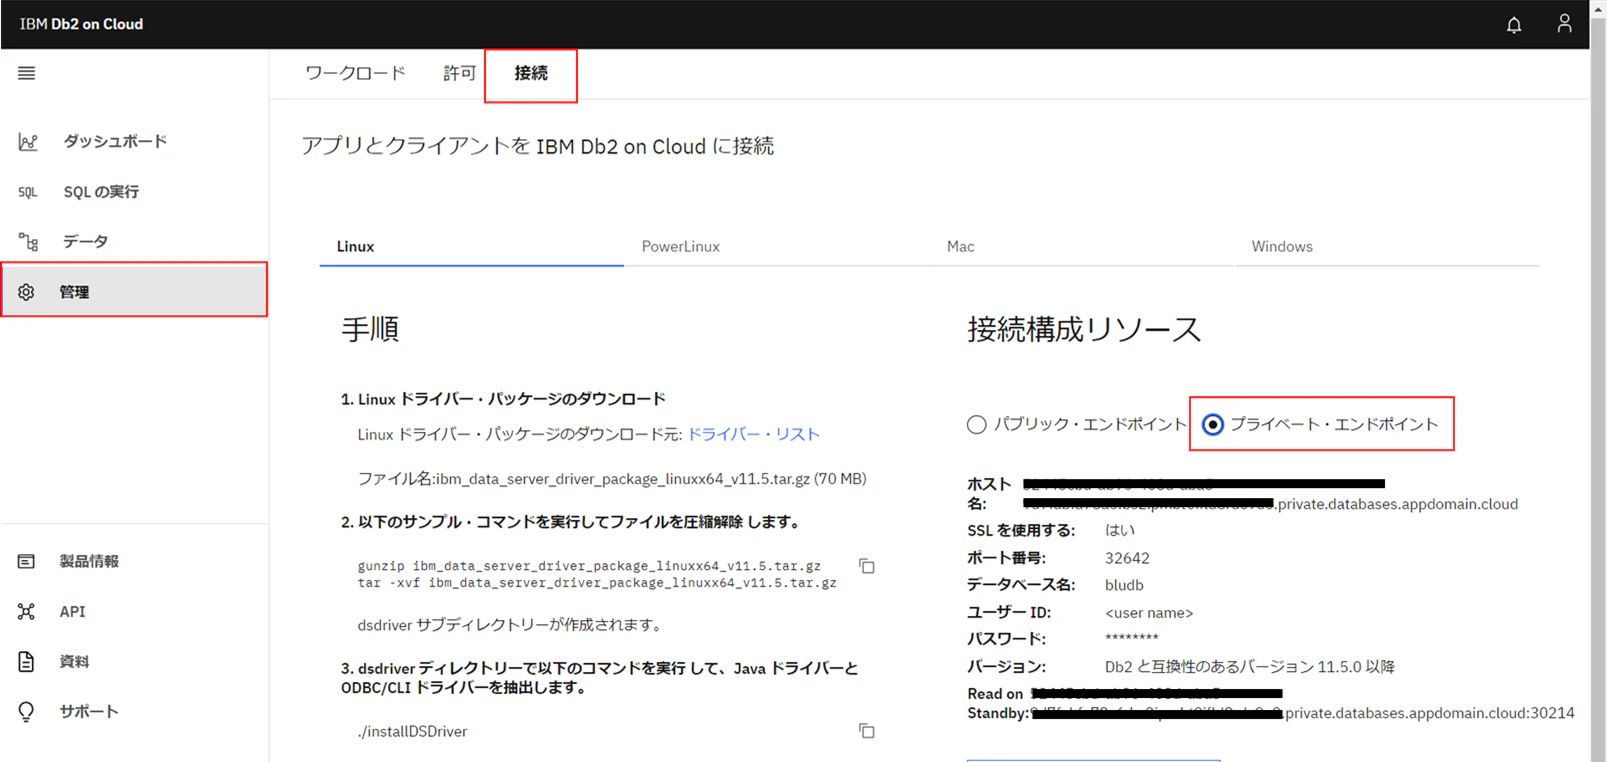The width and height of the screenshot is (1607, 762).
Task: Switch to the 許可 tab
Action: click(459, 73)
